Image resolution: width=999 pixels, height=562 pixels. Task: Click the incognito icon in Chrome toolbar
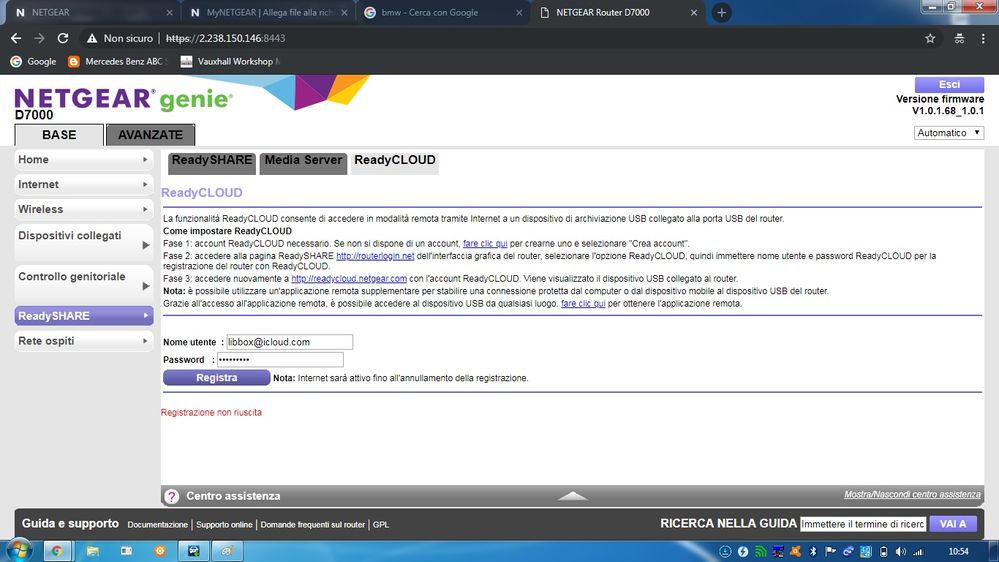[959, 38]
